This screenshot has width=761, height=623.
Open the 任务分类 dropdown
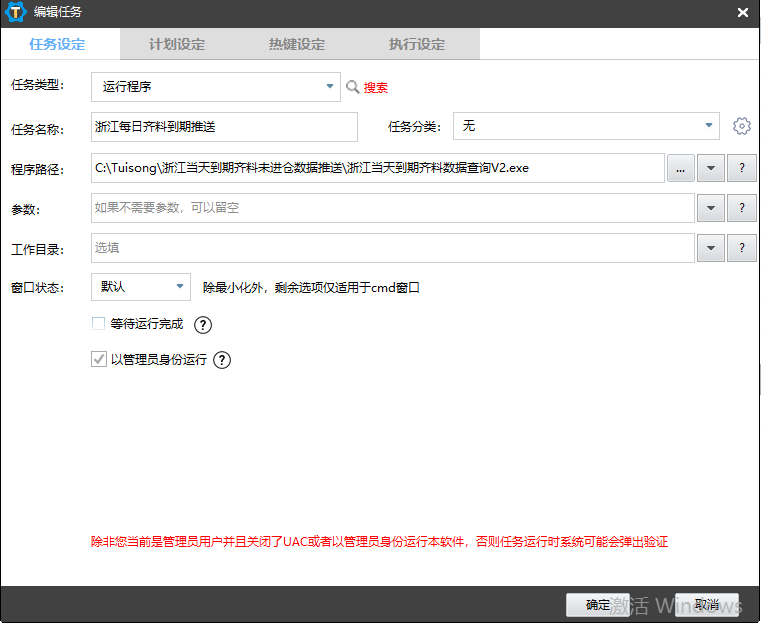click(709, 126)
